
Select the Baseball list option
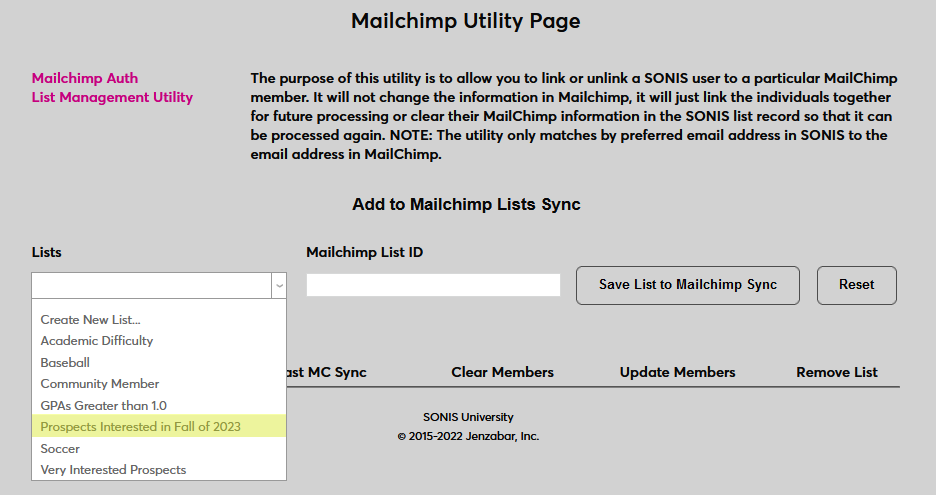click(x=159, y=362)
